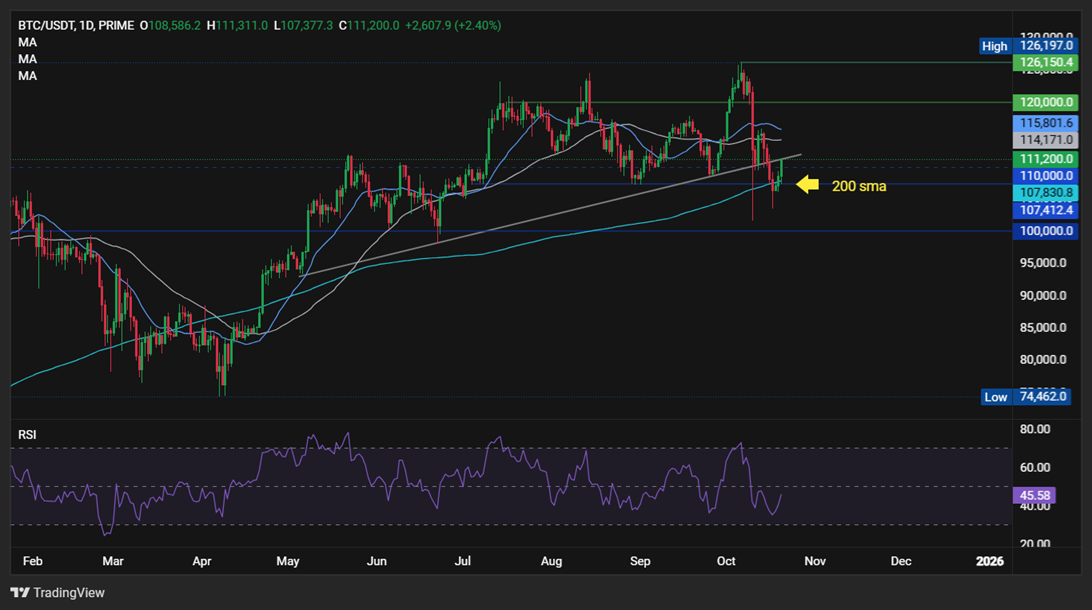Click the gray 114,171.0 MA value tag

pyautogui.click(x=1045, y=140)
